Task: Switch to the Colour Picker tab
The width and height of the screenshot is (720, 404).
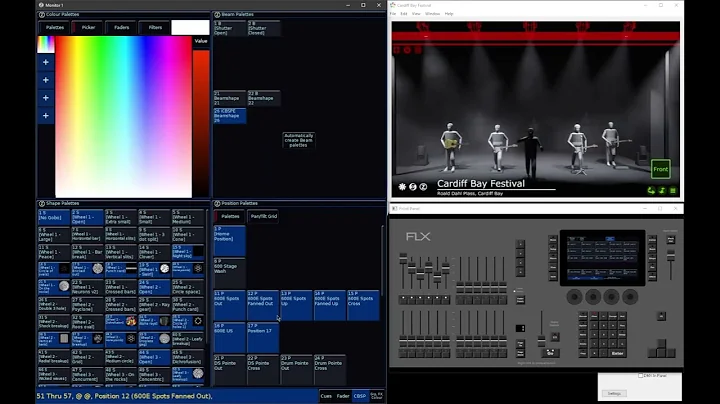Action: [88, 28]
